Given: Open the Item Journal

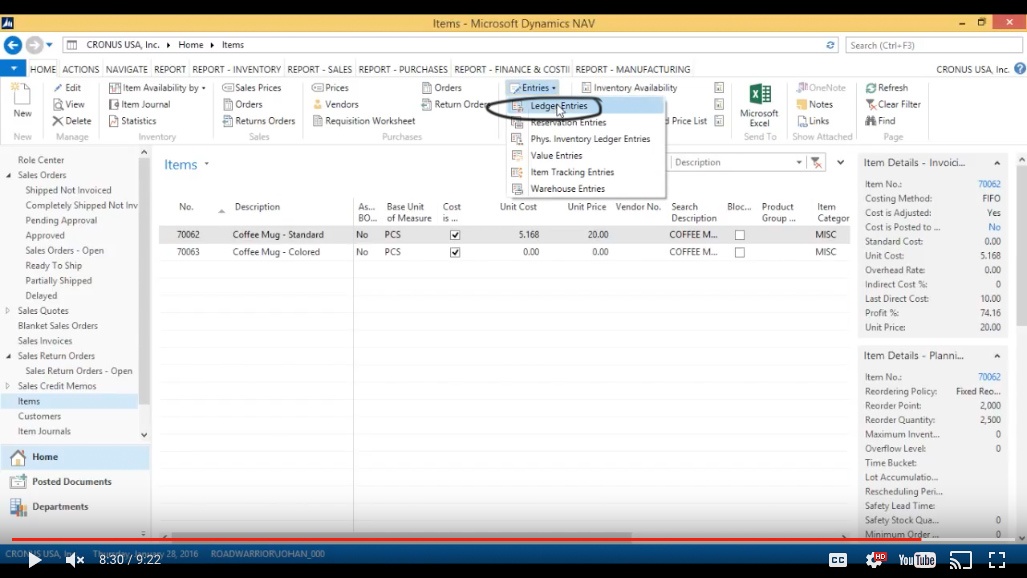Looking at the screenshot, I should pos(139,104).
